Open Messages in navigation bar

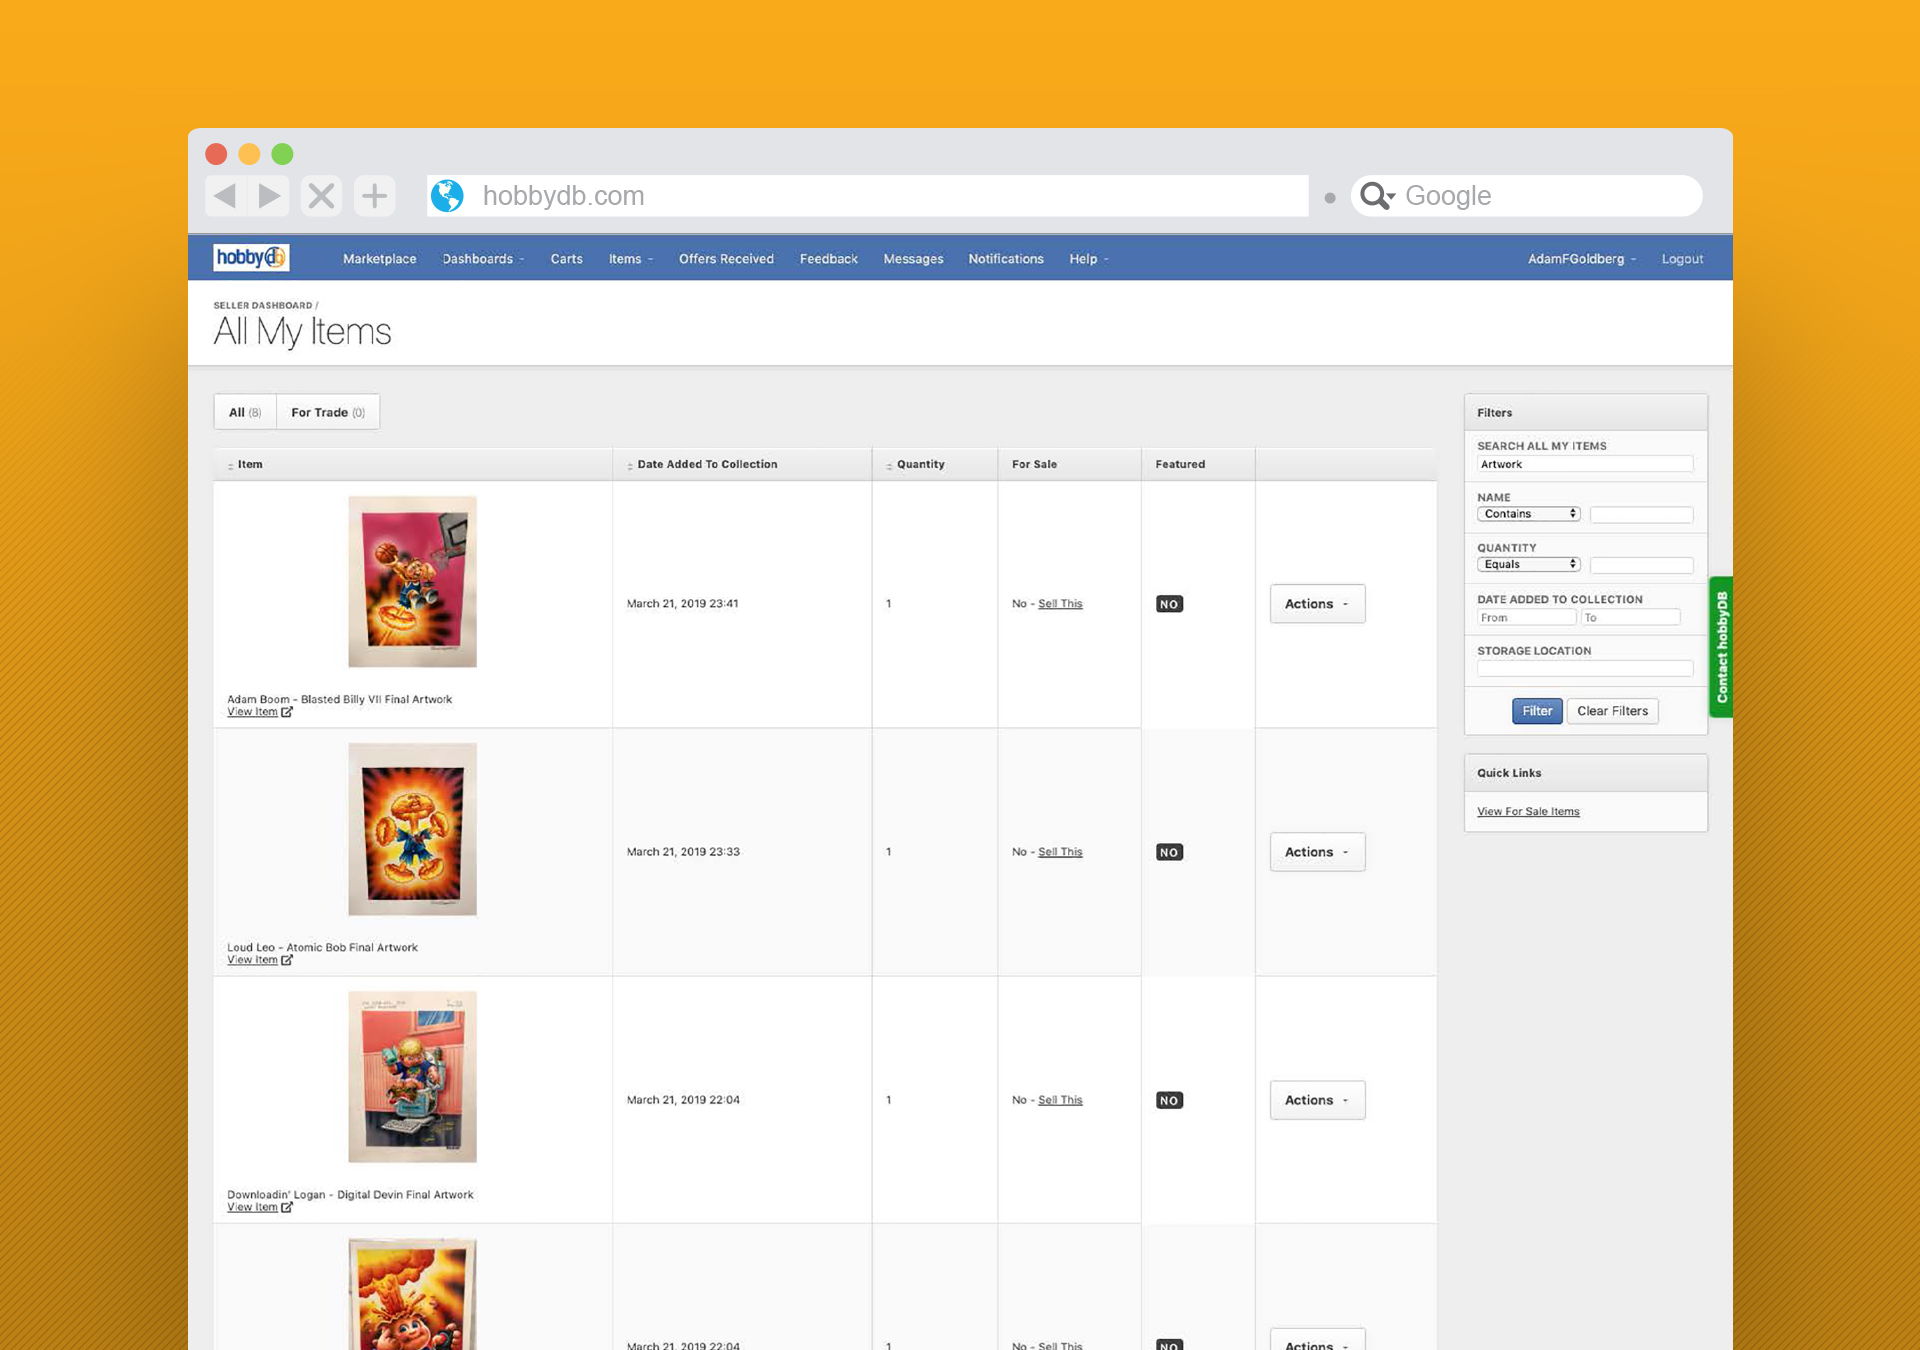(913, 259)
